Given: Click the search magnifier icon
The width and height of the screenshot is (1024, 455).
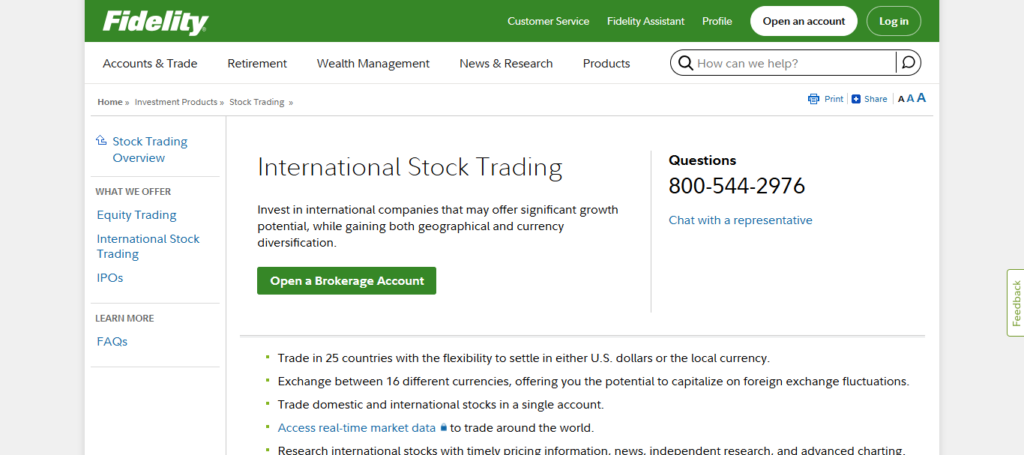Looking at the screenshot, I should tap(685, 63).
